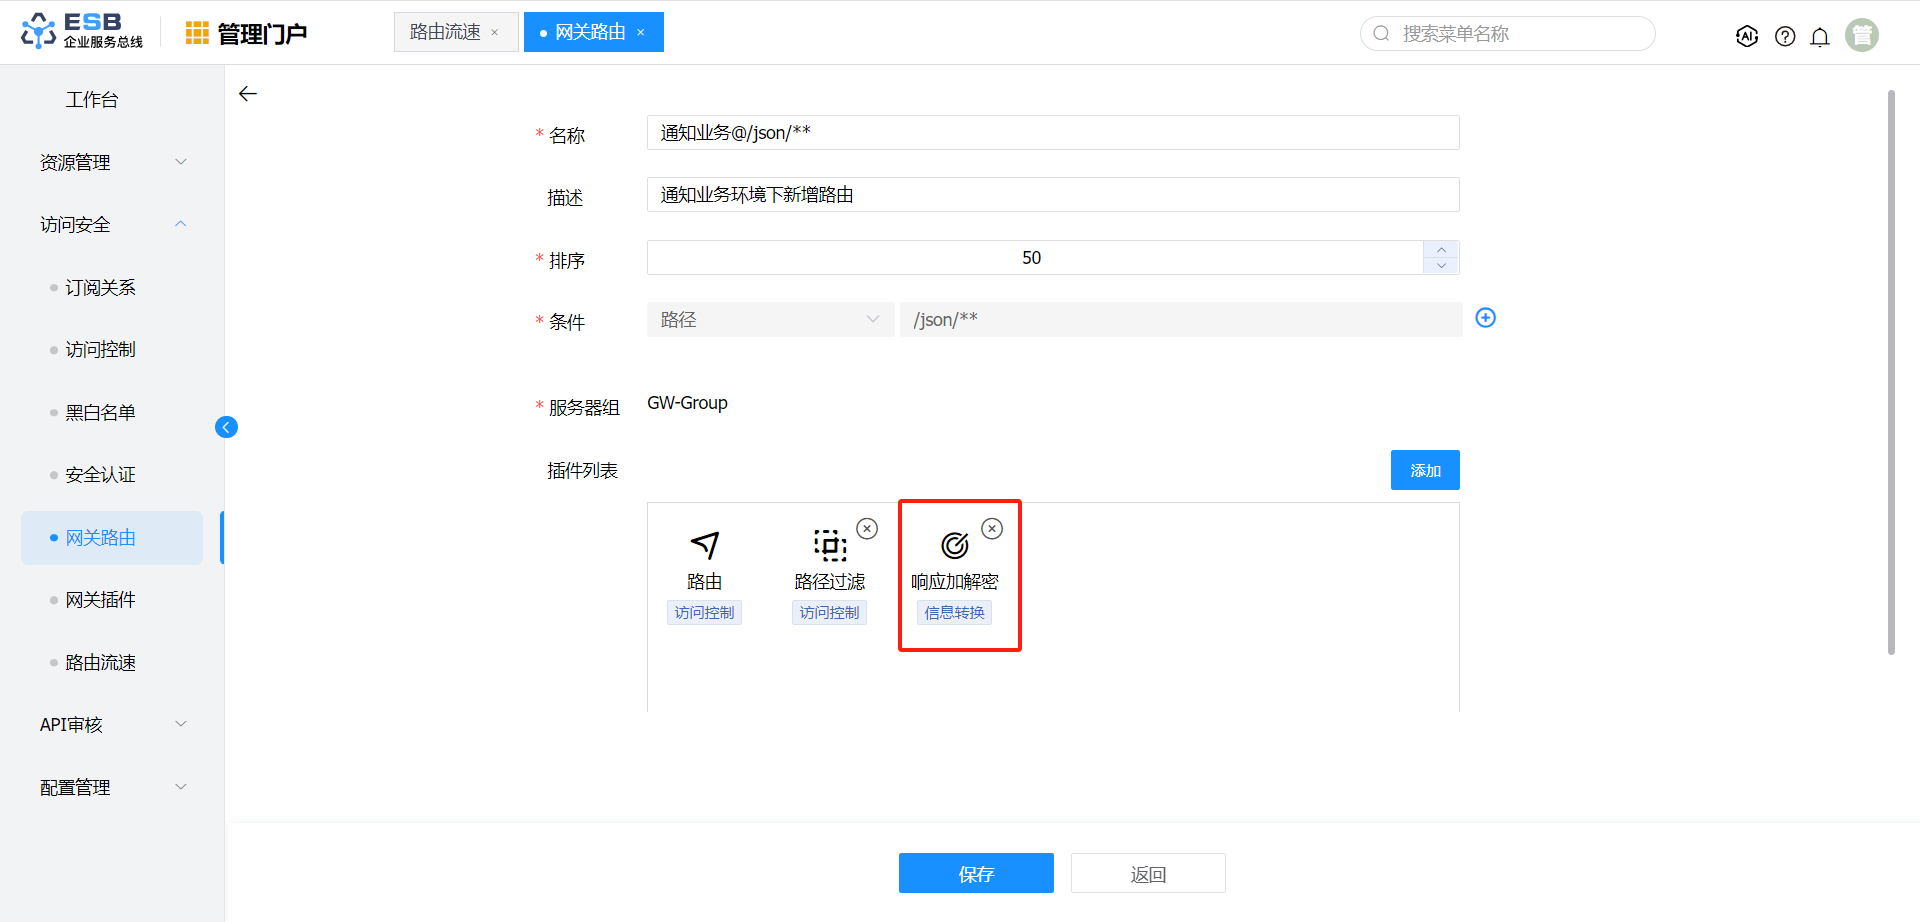Click the 添加 plugin button

(x=1424, y=470)
